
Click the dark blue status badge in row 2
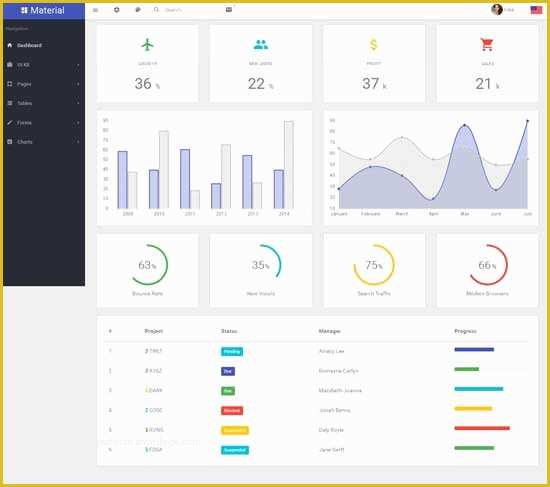228,371
